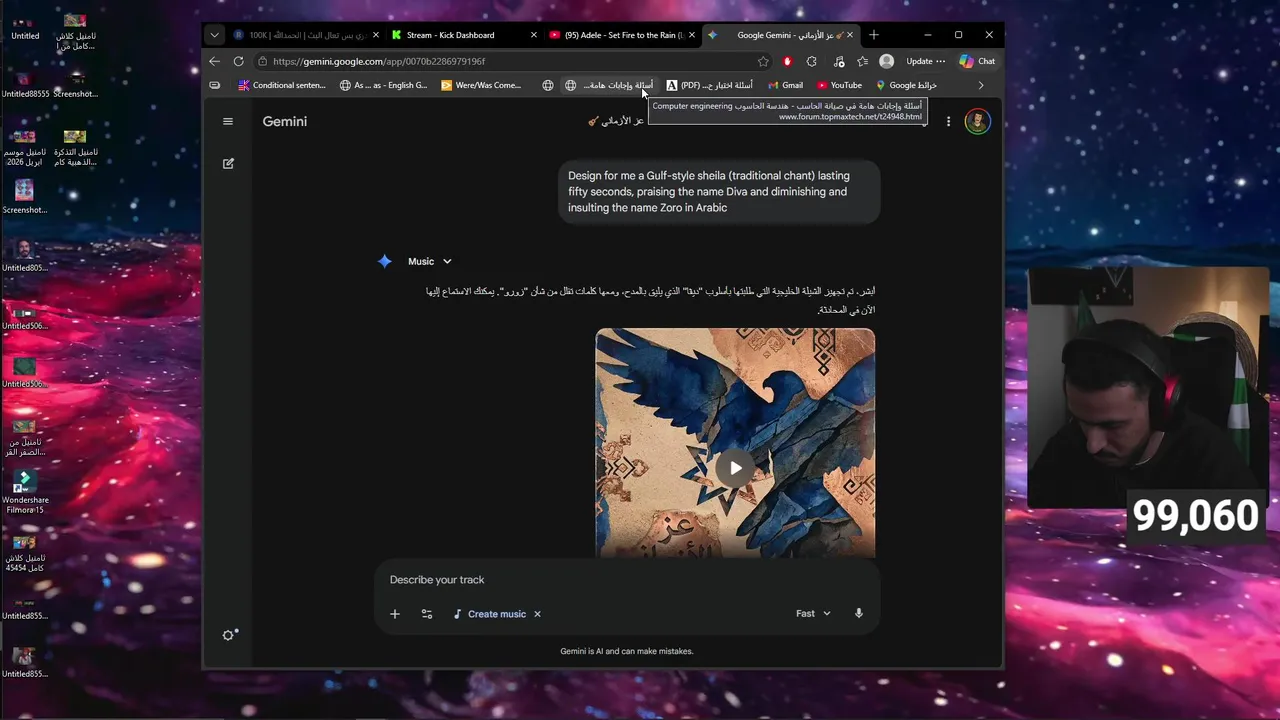Screen dimensions: 1280x720
Task: Open the browser profile icon
Action: [886, 61]
